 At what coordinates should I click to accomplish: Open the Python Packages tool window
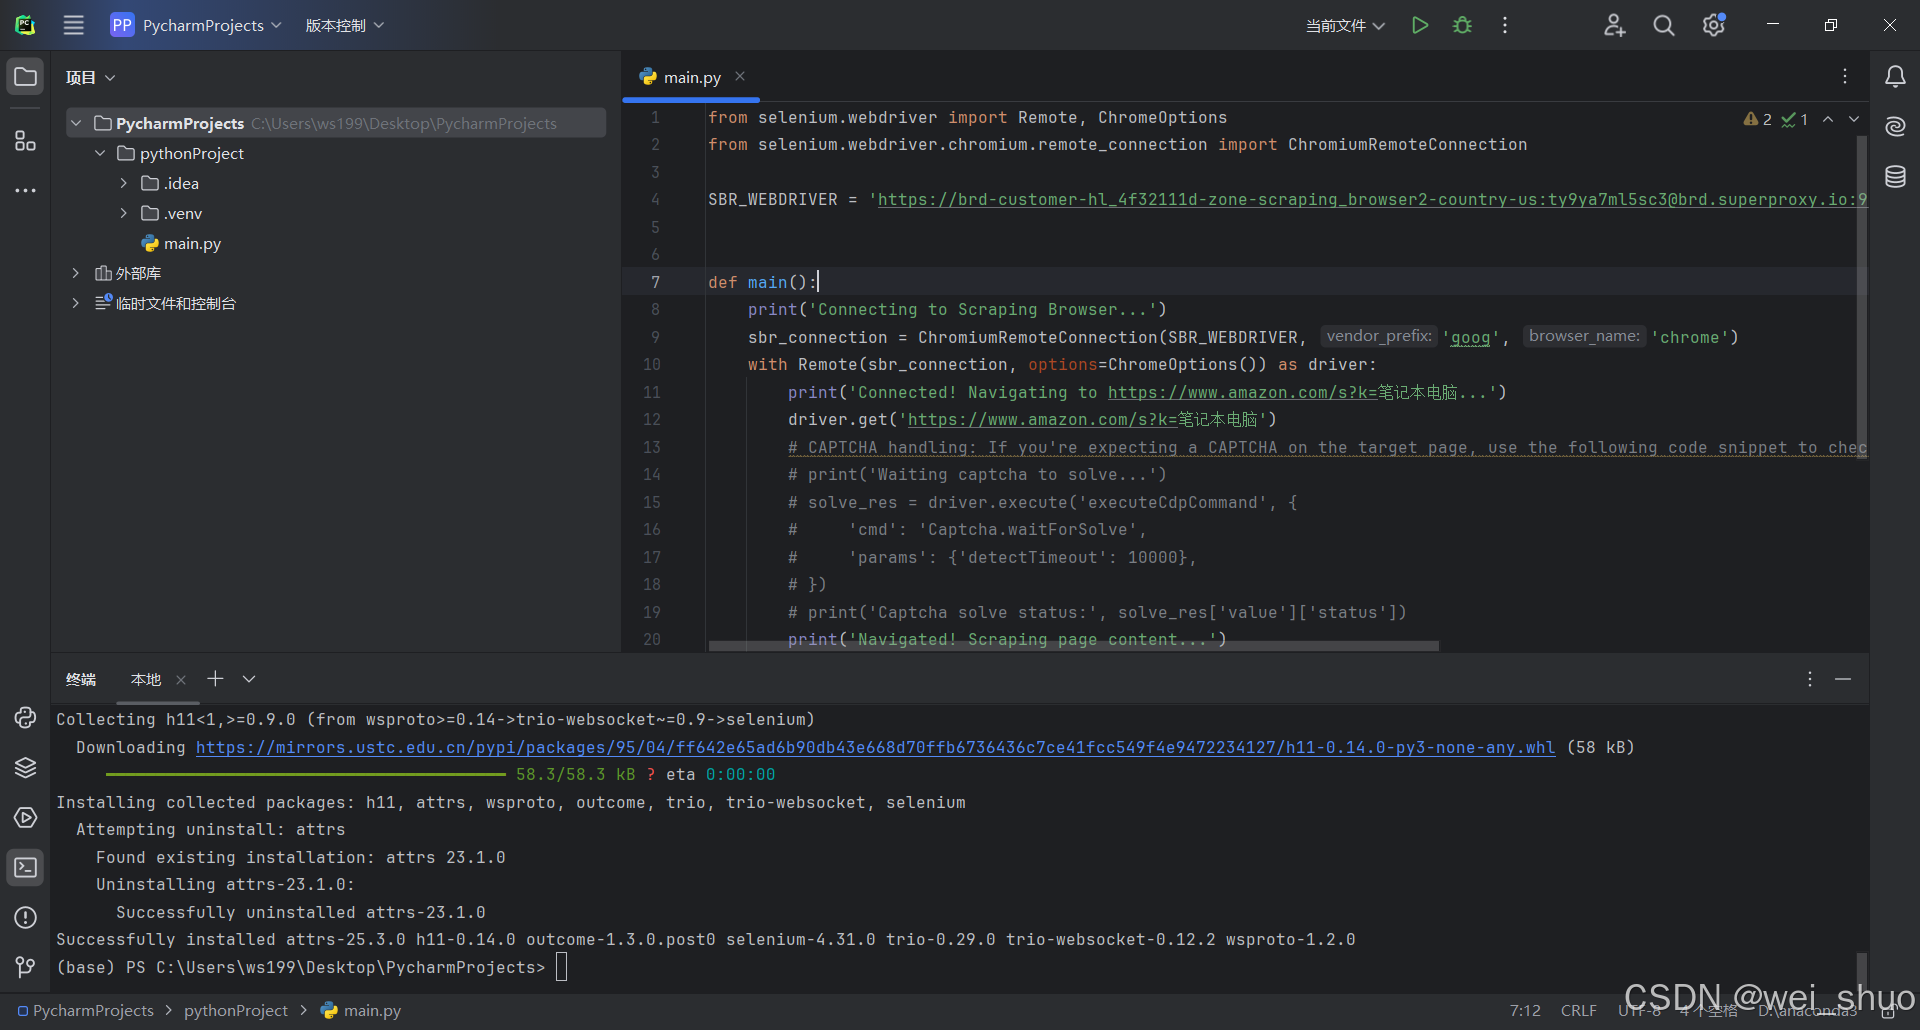tap(25, 767)
